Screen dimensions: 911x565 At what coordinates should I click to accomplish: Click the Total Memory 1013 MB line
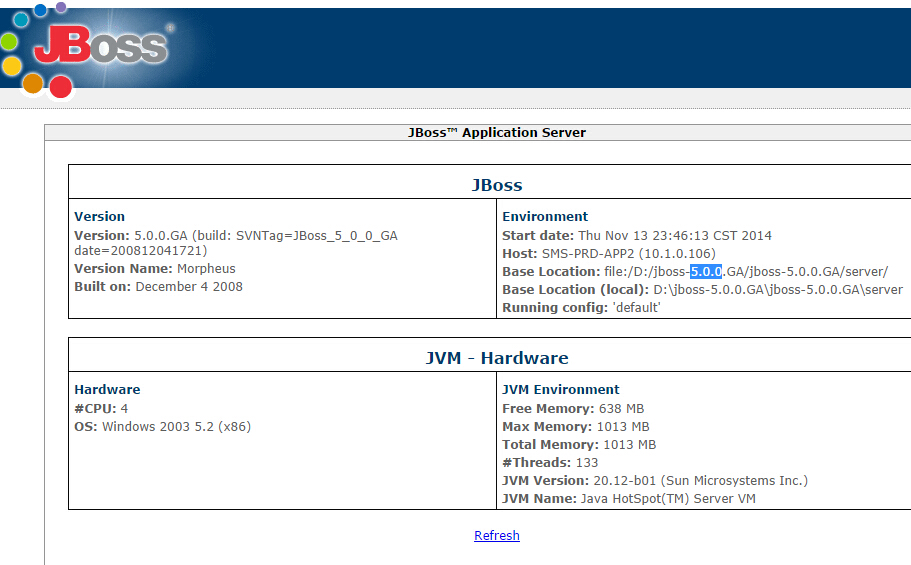click(x=579, y=445)
